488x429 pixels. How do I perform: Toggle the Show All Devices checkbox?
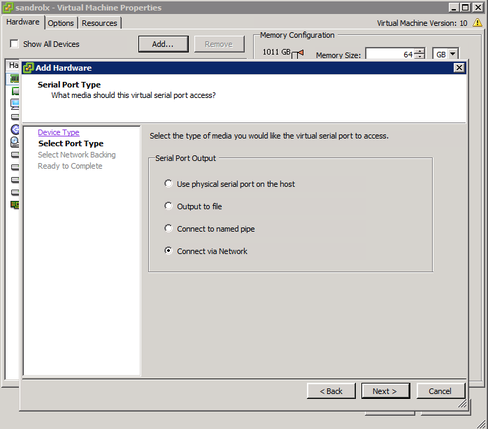click(14, 44)
